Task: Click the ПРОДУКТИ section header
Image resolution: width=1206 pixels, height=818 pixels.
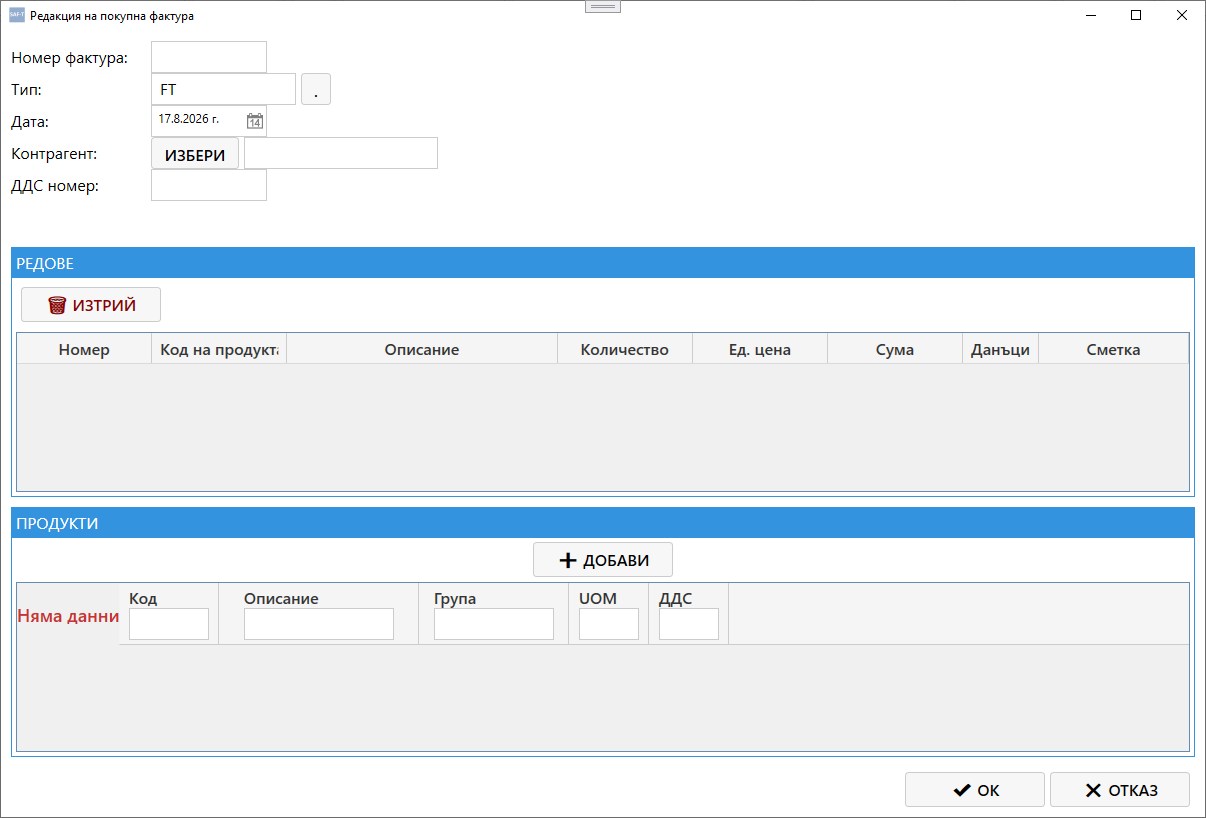Action: point(603,523)
